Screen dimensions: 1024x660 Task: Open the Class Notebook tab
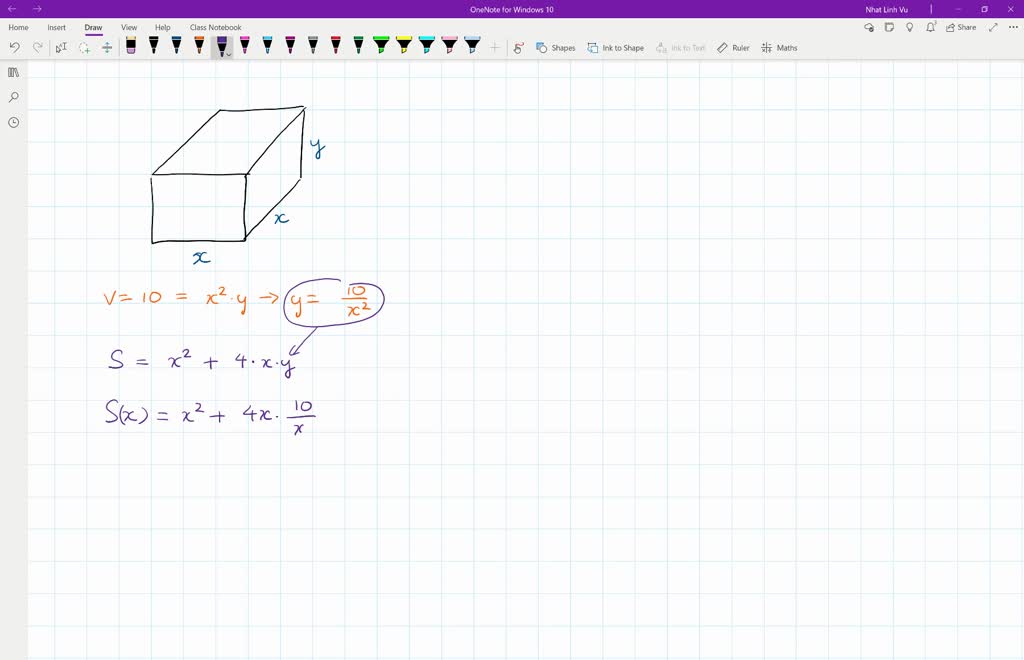pos(214,27)
